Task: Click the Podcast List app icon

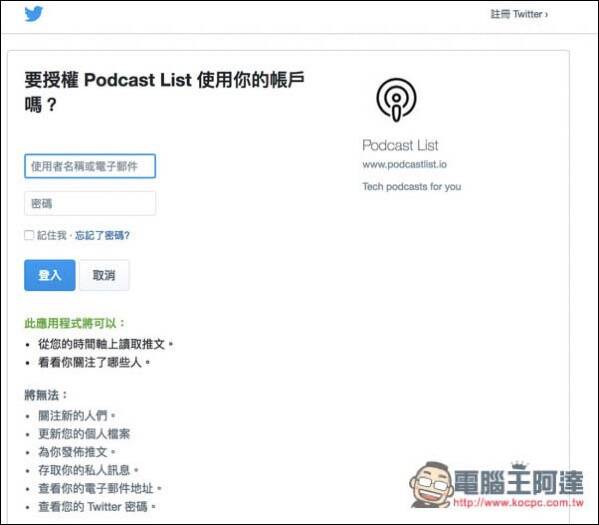Action: tap(396, 99)
